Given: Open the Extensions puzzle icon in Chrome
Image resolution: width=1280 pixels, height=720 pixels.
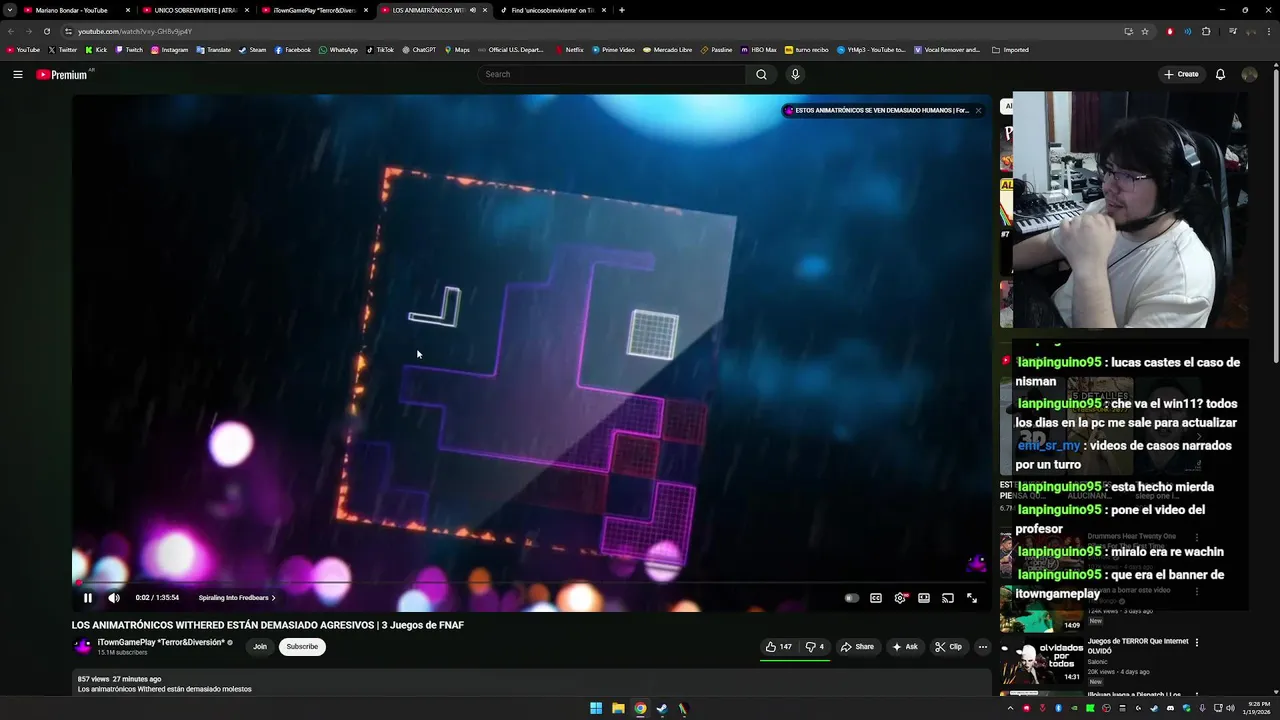Looking at the screenshot, I should 1206,31.
